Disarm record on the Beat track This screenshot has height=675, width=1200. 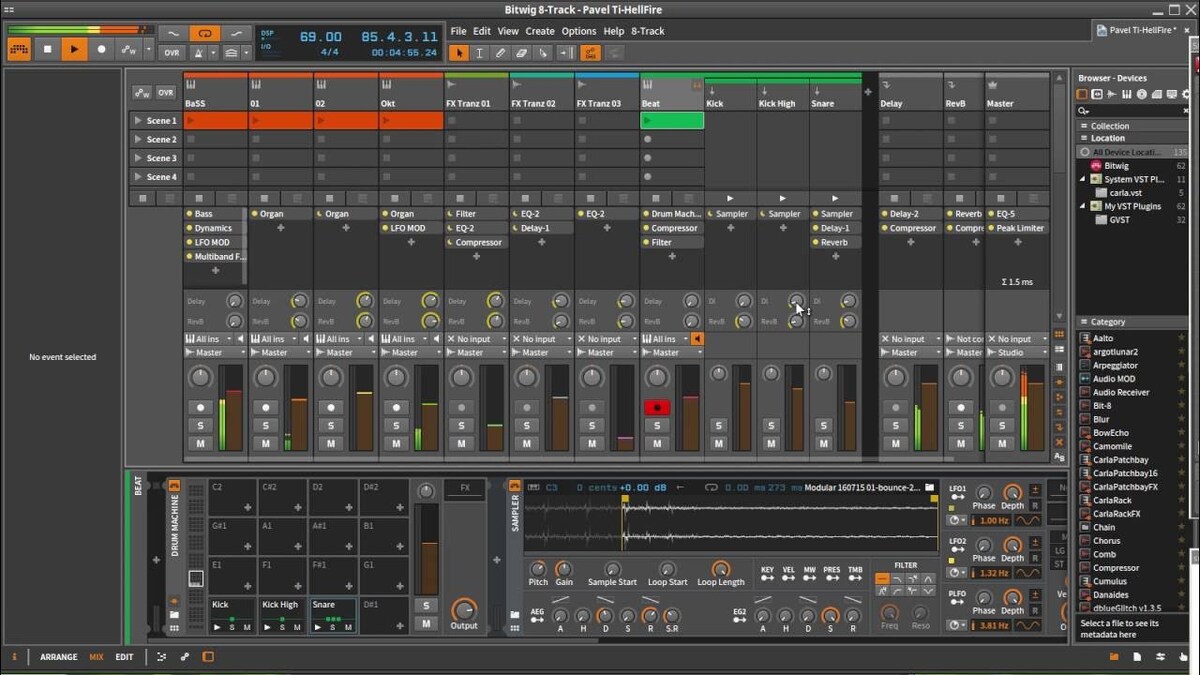(x=657, y=408)
